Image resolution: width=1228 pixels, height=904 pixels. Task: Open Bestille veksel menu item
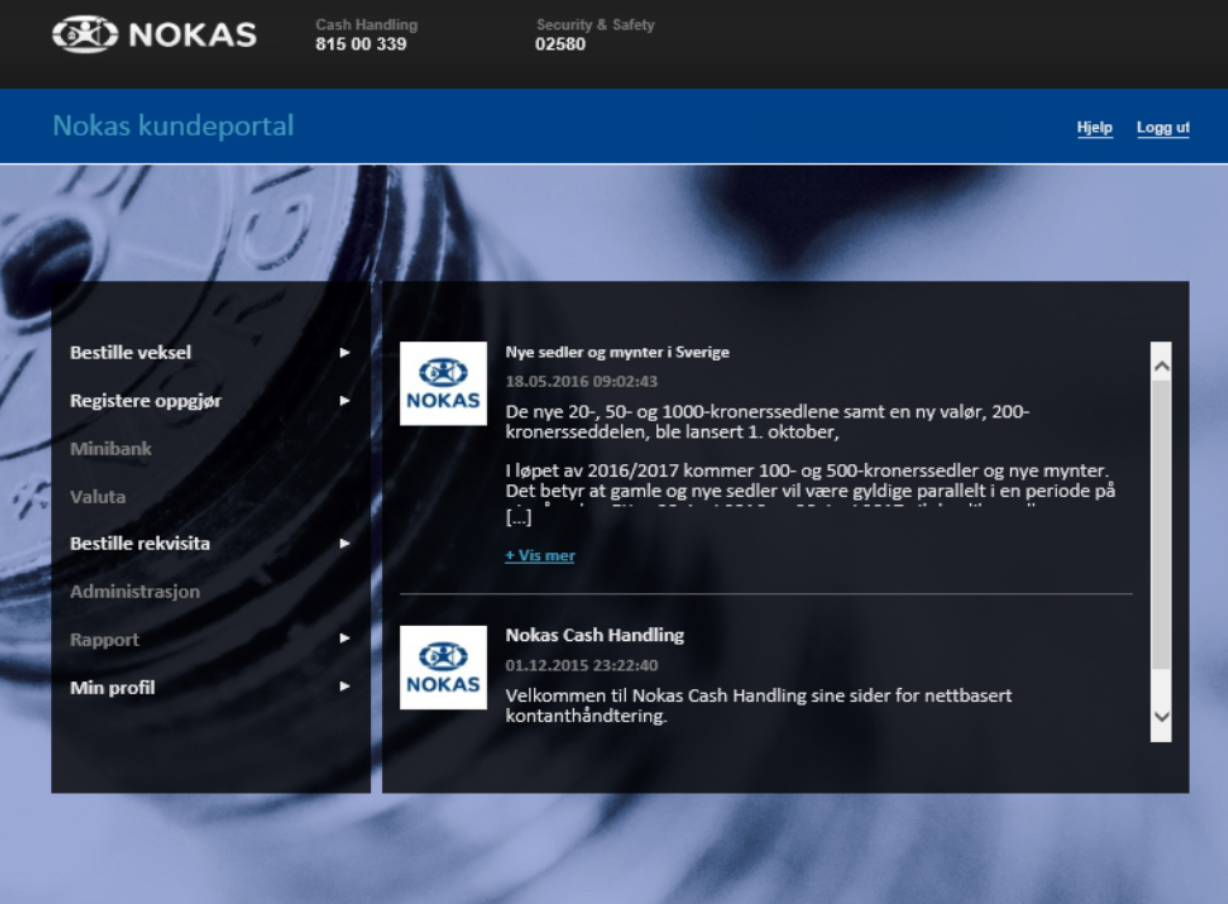(131, 353)
